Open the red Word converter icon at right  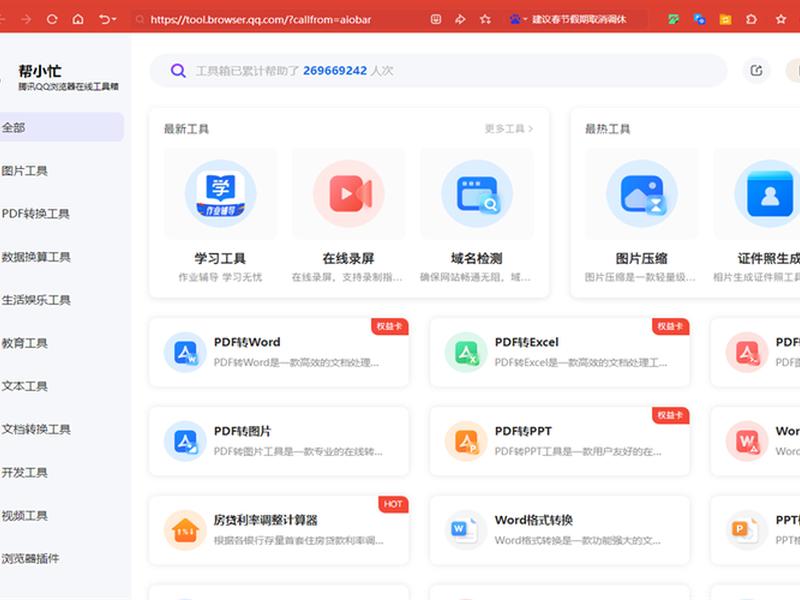[747, 441]
